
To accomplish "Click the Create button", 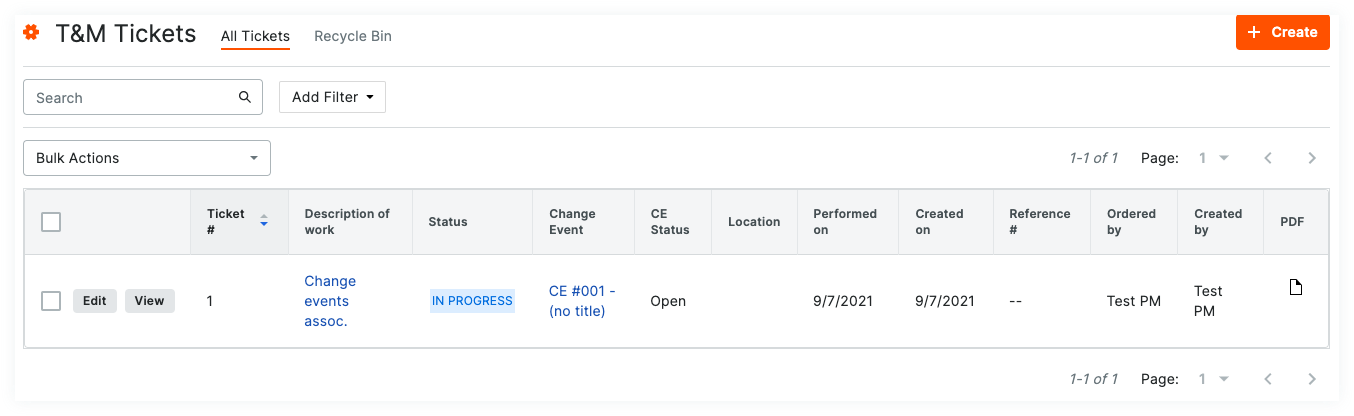I will coord(1282,32).
